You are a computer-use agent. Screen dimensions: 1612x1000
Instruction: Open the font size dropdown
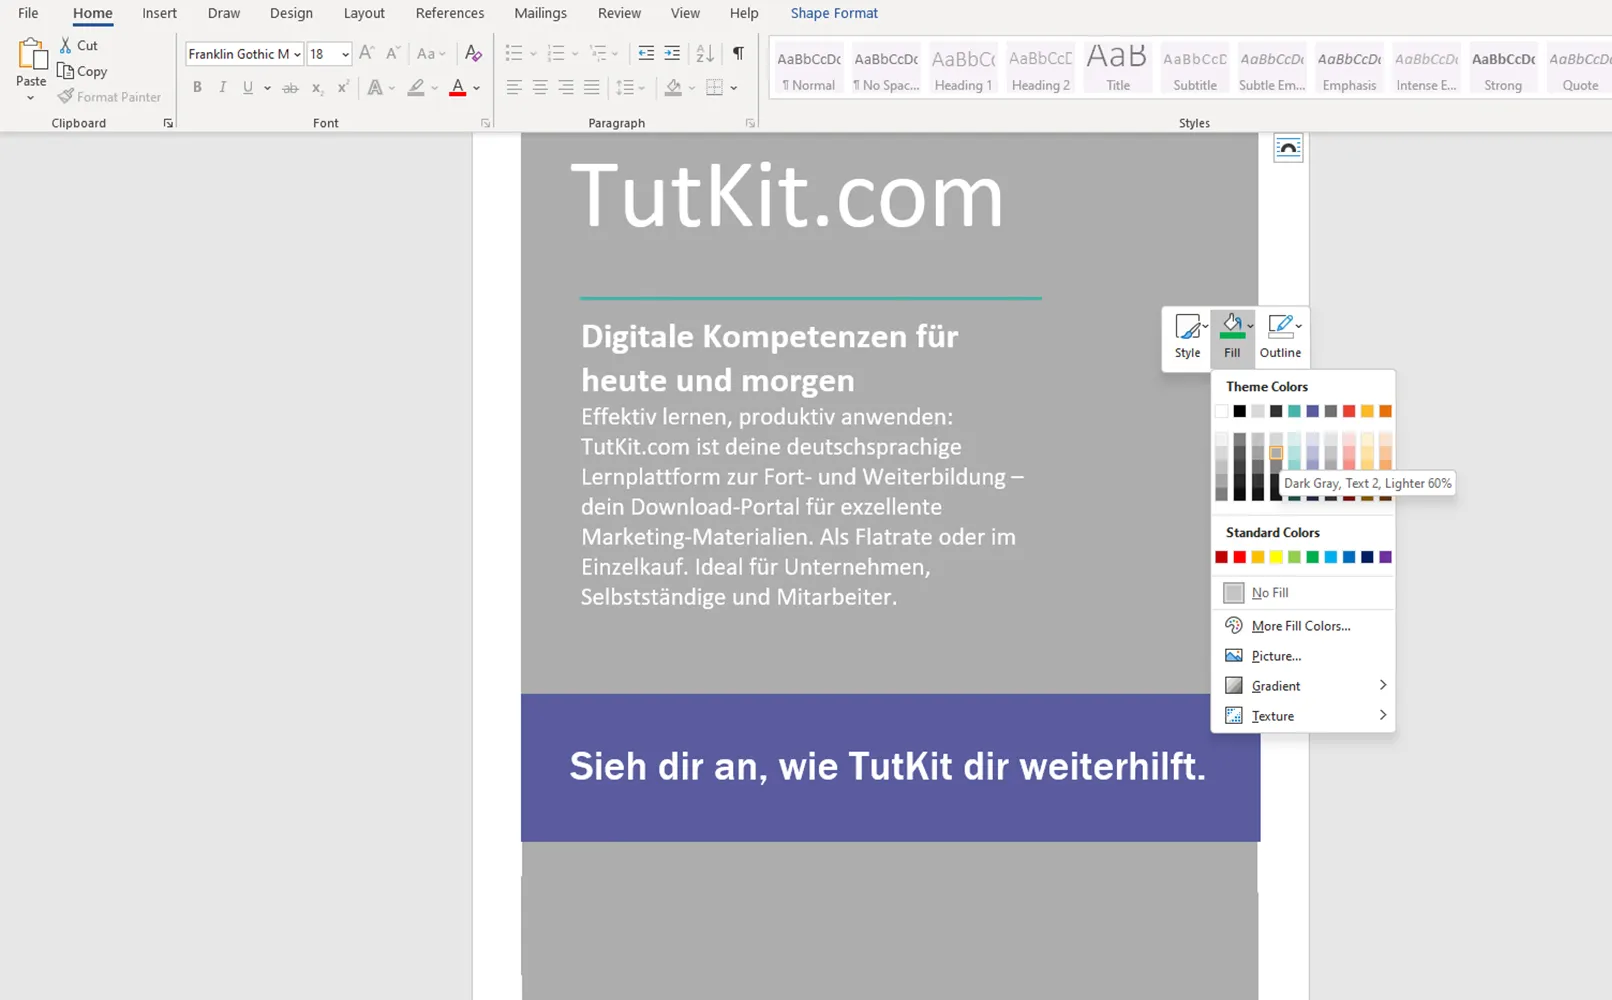[x=345, y=54]
